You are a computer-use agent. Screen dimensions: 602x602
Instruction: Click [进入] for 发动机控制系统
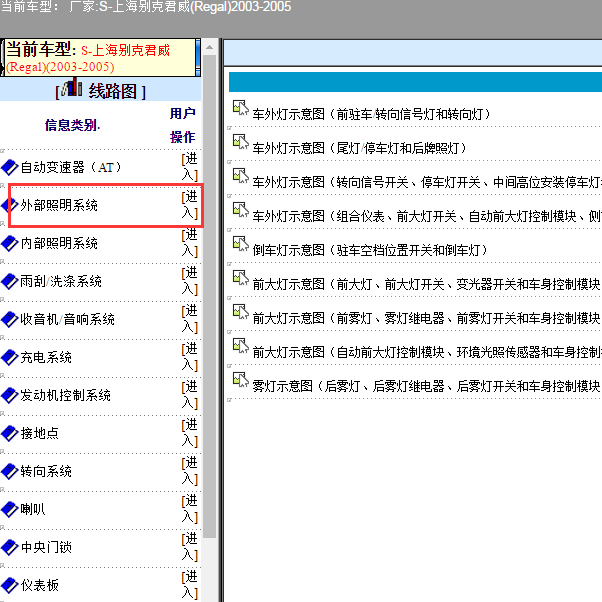(190, 395)
